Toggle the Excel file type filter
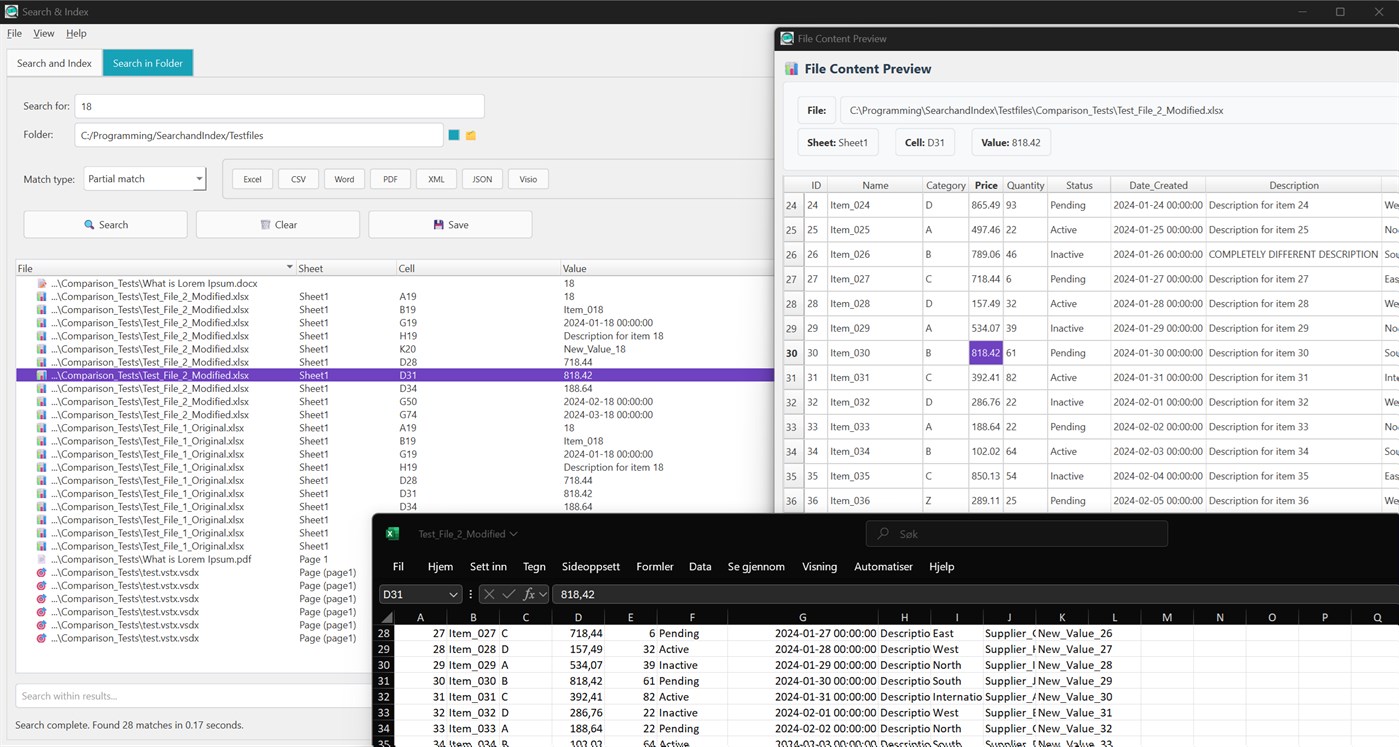Image resolution: width=1399 pixels, height=747 pixels. click(251, 178)
